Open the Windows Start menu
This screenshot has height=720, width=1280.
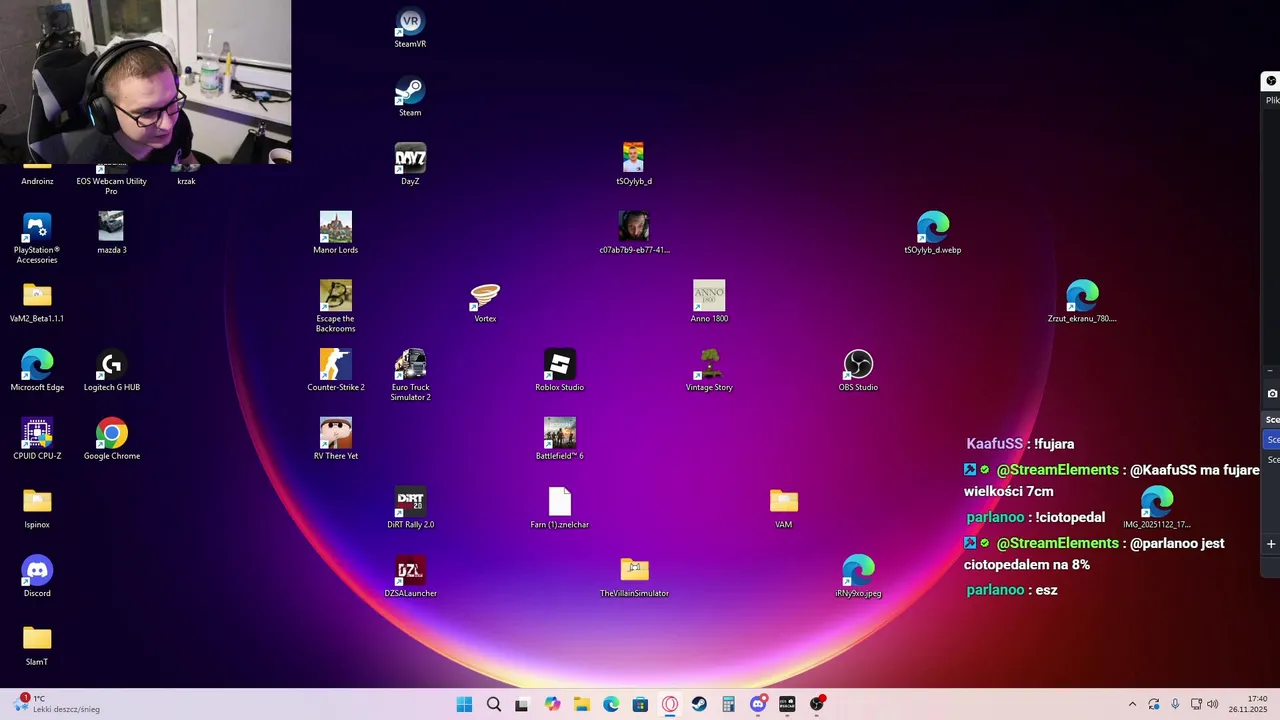coord(464,704)
